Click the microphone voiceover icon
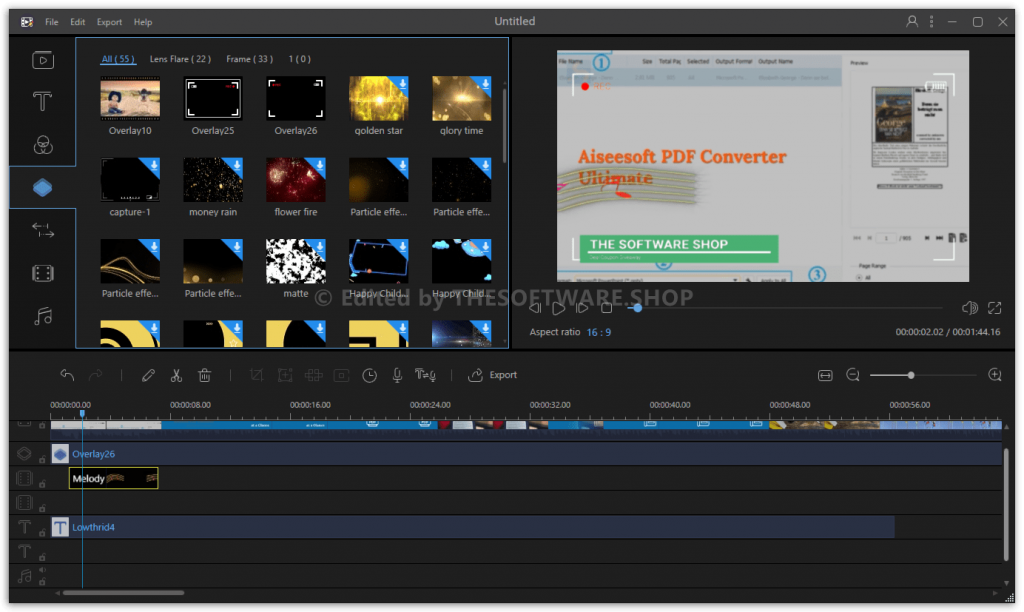 point(397,375)
